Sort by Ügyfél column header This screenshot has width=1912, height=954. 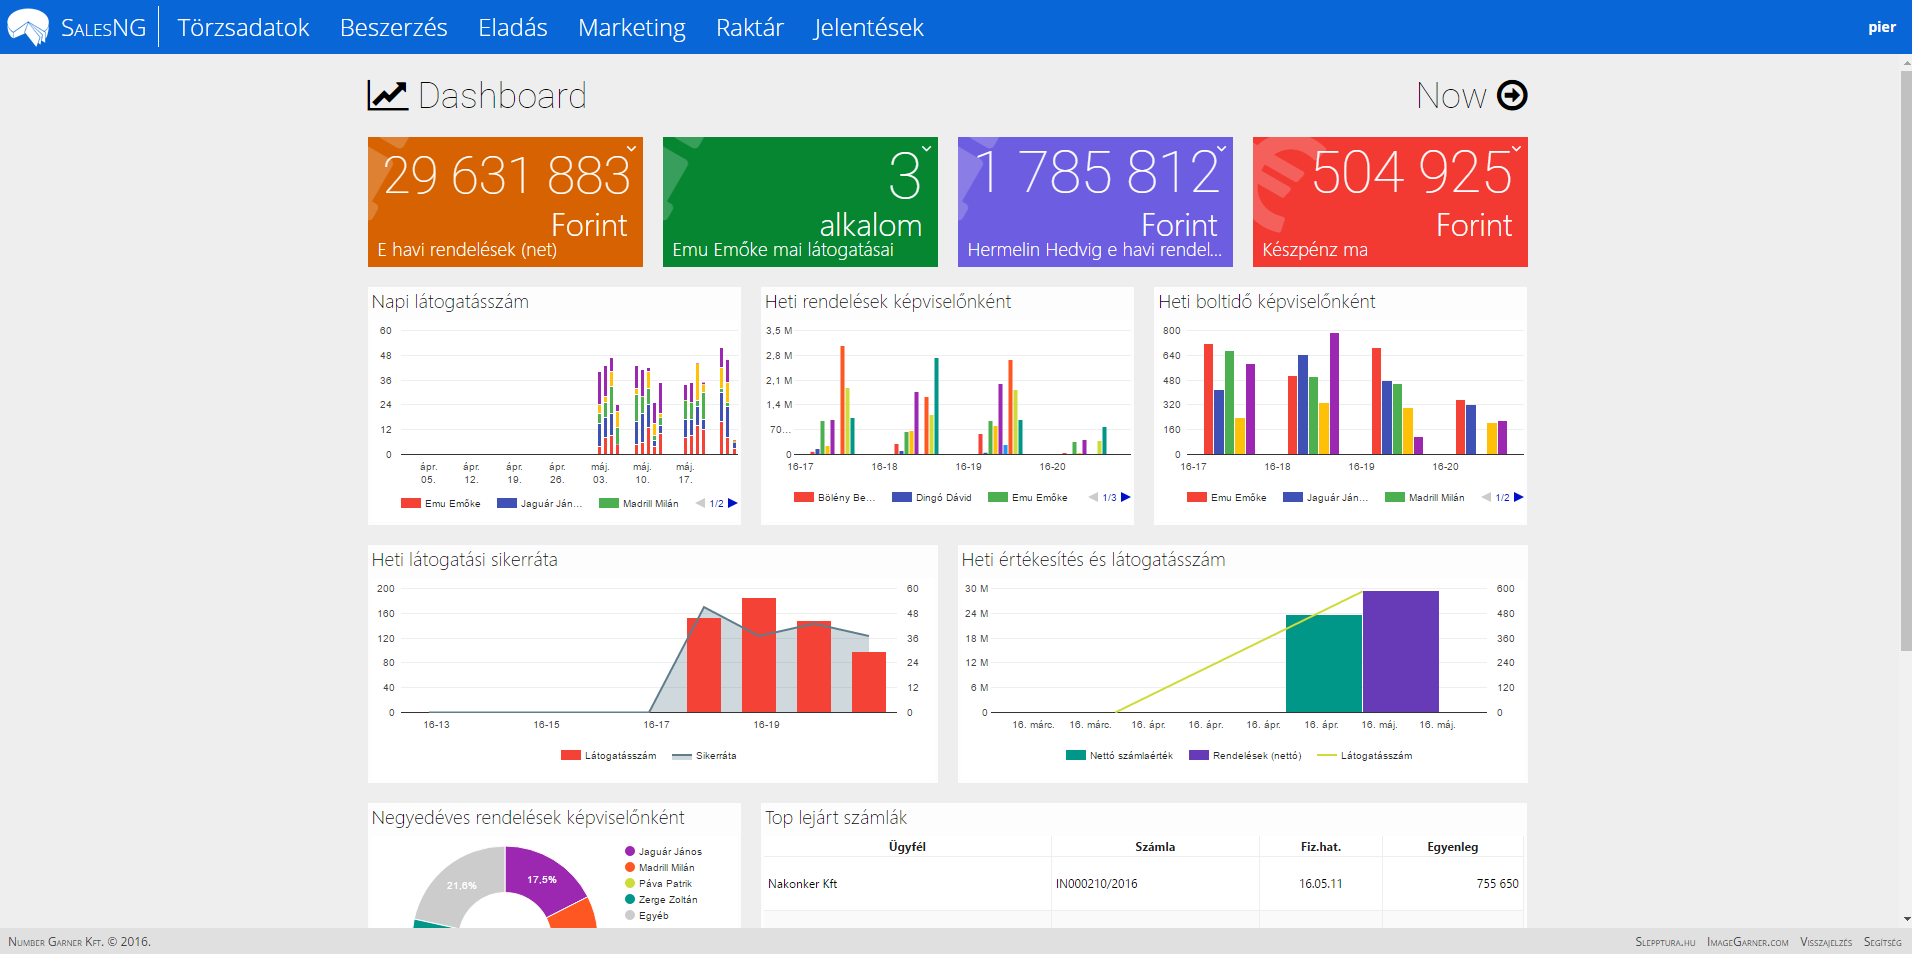(x=907, y=847)
